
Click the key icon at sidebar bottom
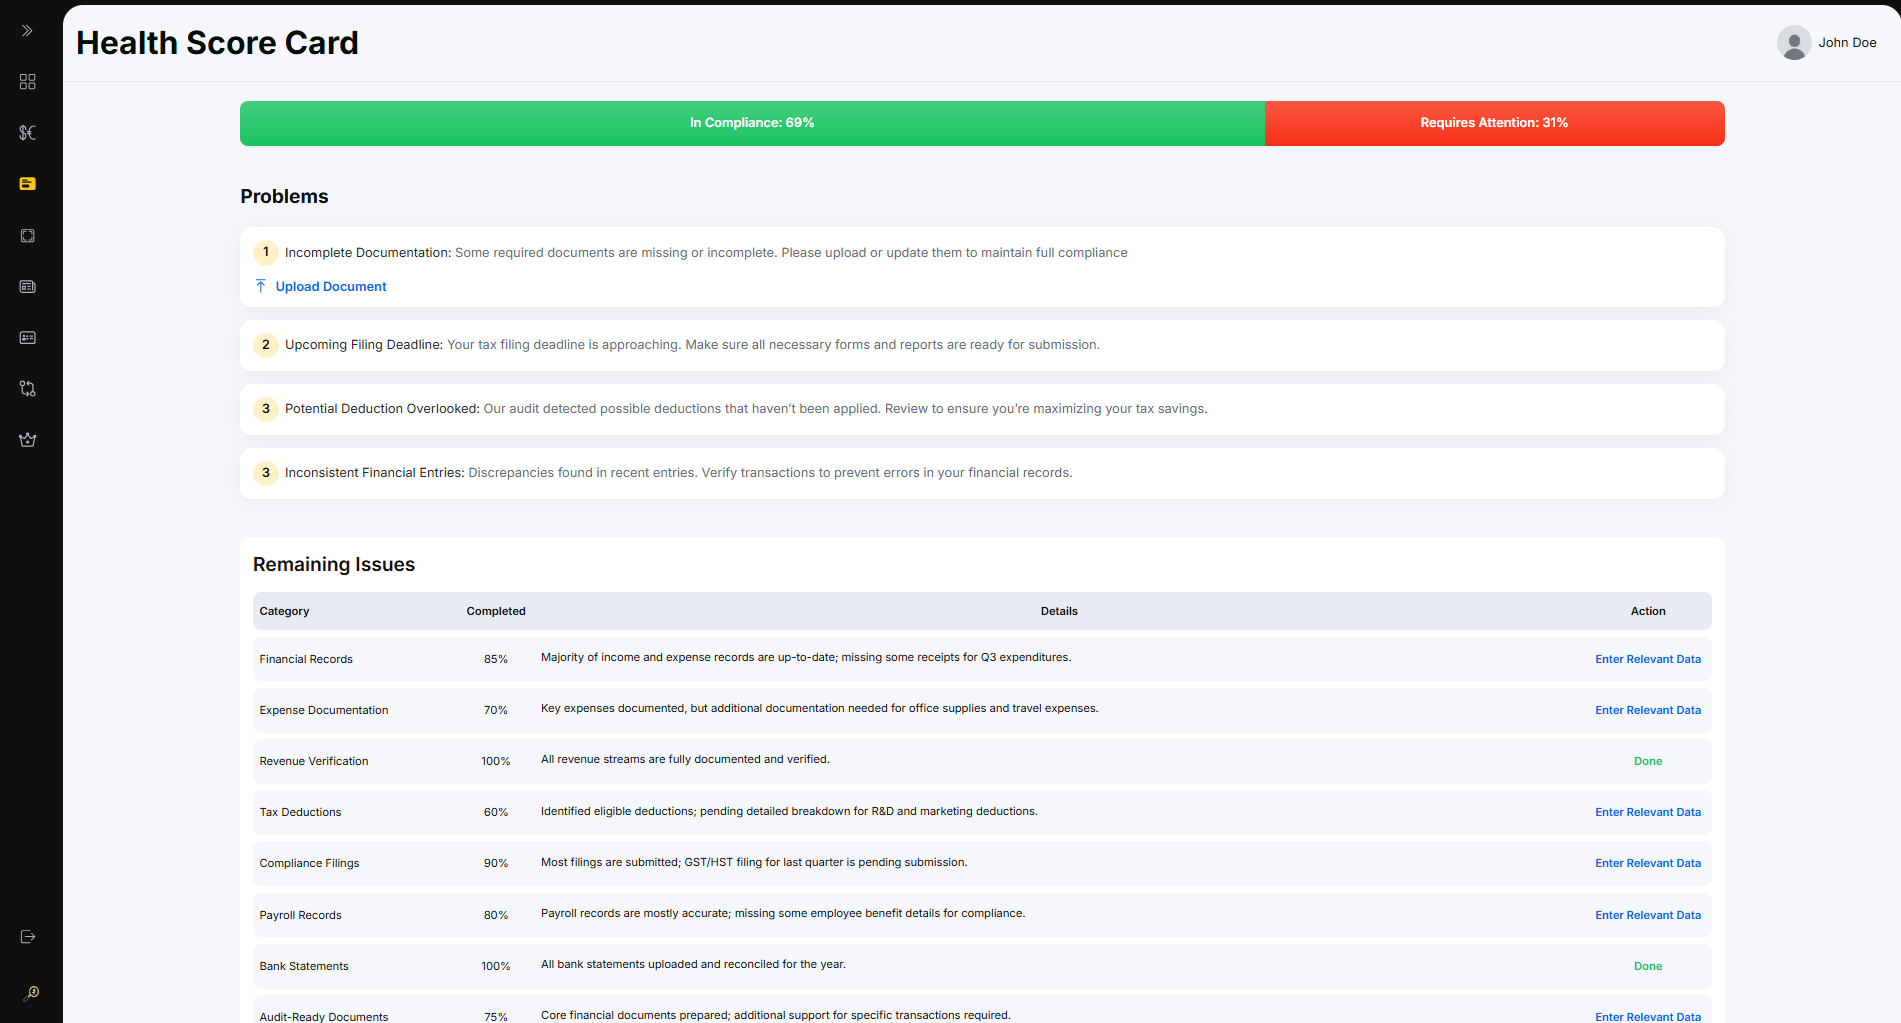(x=31, y=993)
